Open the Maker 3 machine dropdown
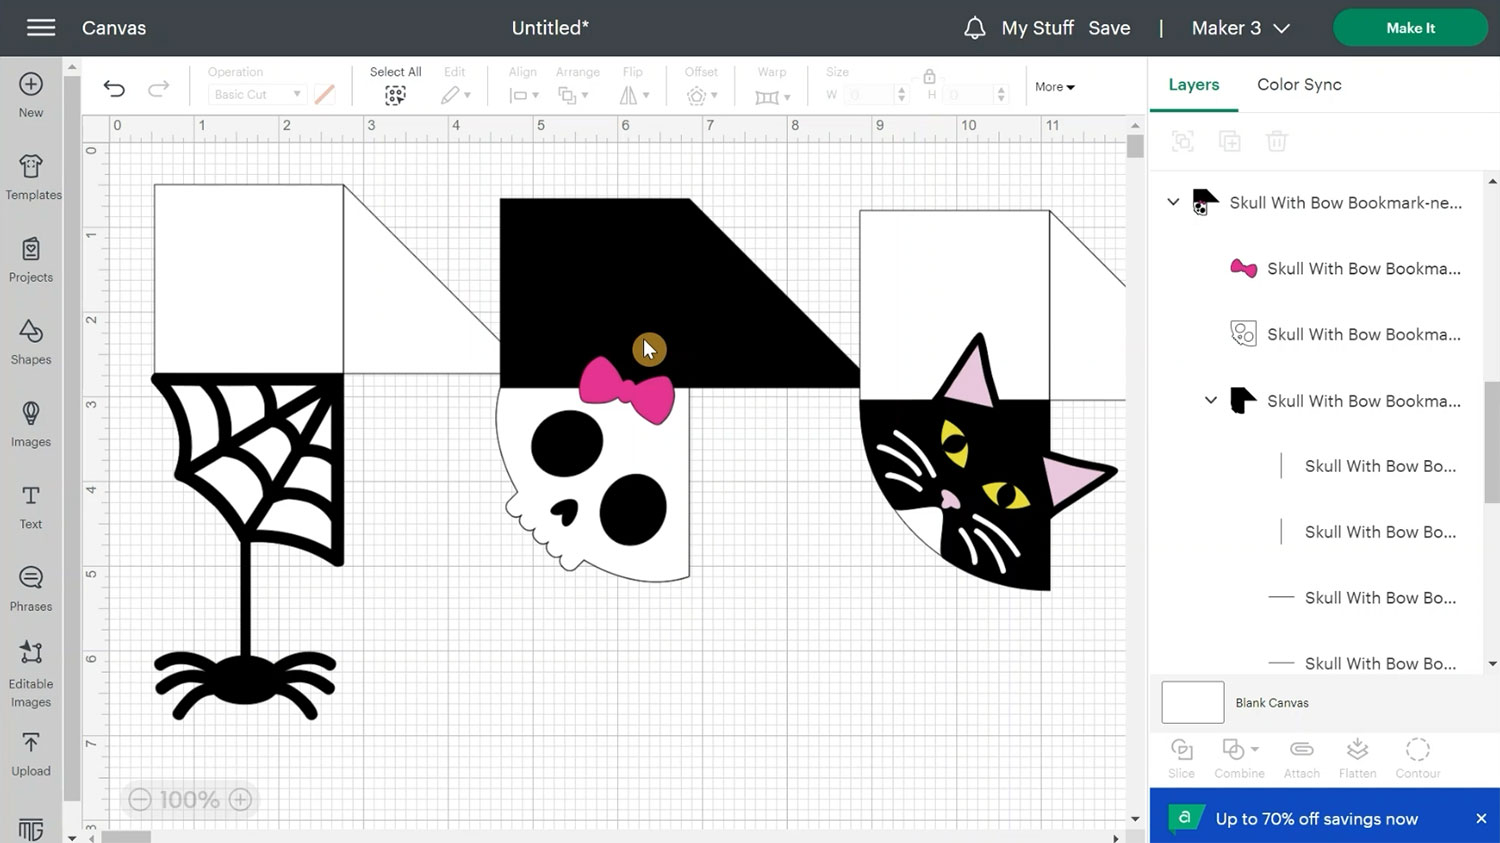Image resolution: width=1500 pixels, height=843 pixels. pos(1240,28)
